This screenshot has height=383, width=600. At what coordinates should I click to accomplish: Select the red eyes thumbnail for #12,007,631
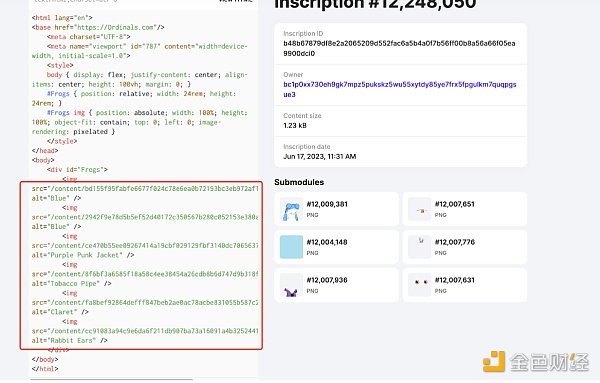pyautogui.click(x=419, y=285)
